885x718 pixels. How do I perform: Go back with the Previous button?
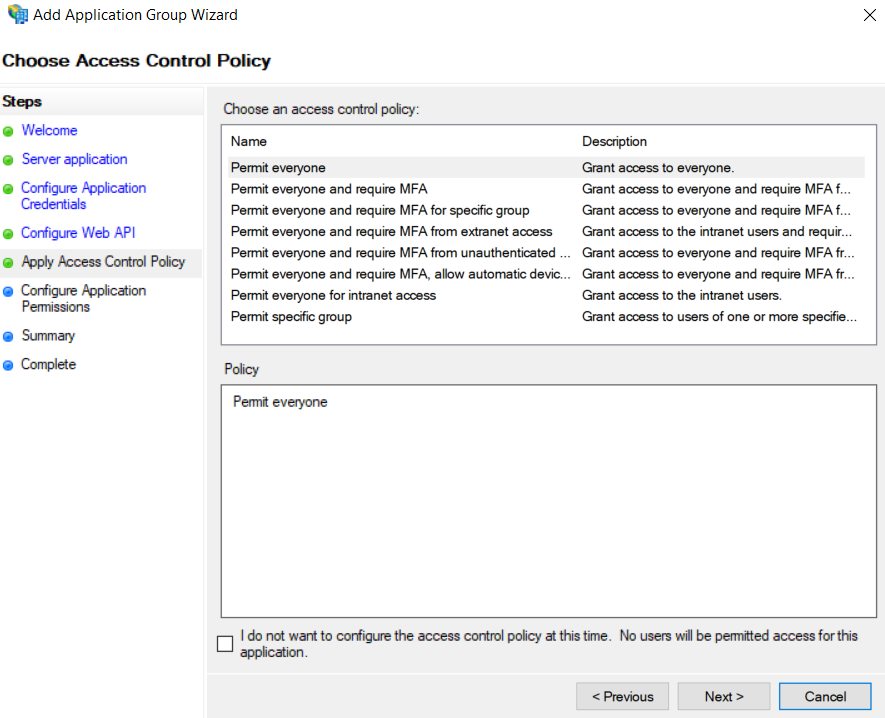[x=623, y=697]
